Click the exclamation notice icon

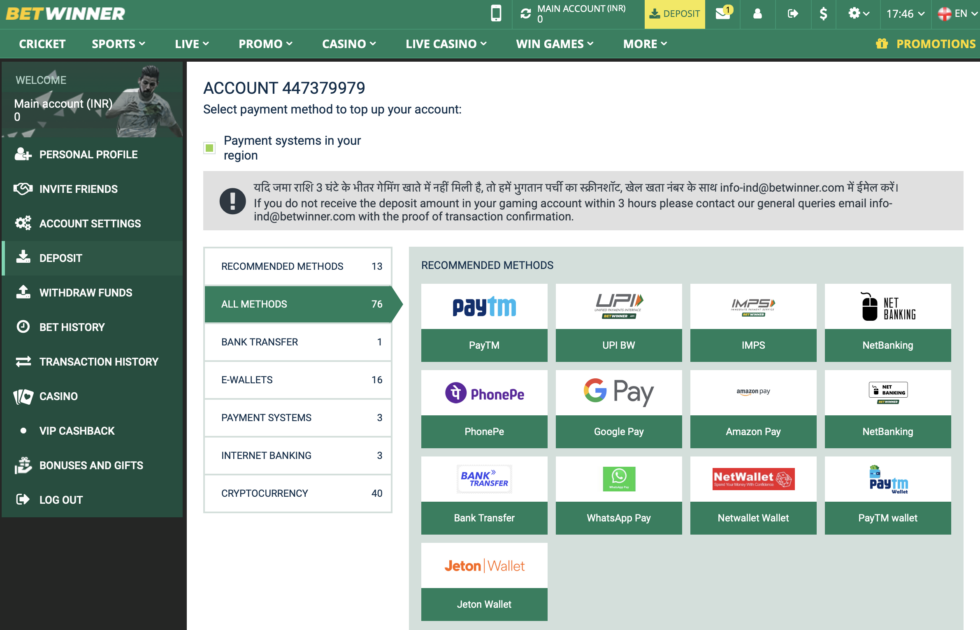click(x=232, y=201)
